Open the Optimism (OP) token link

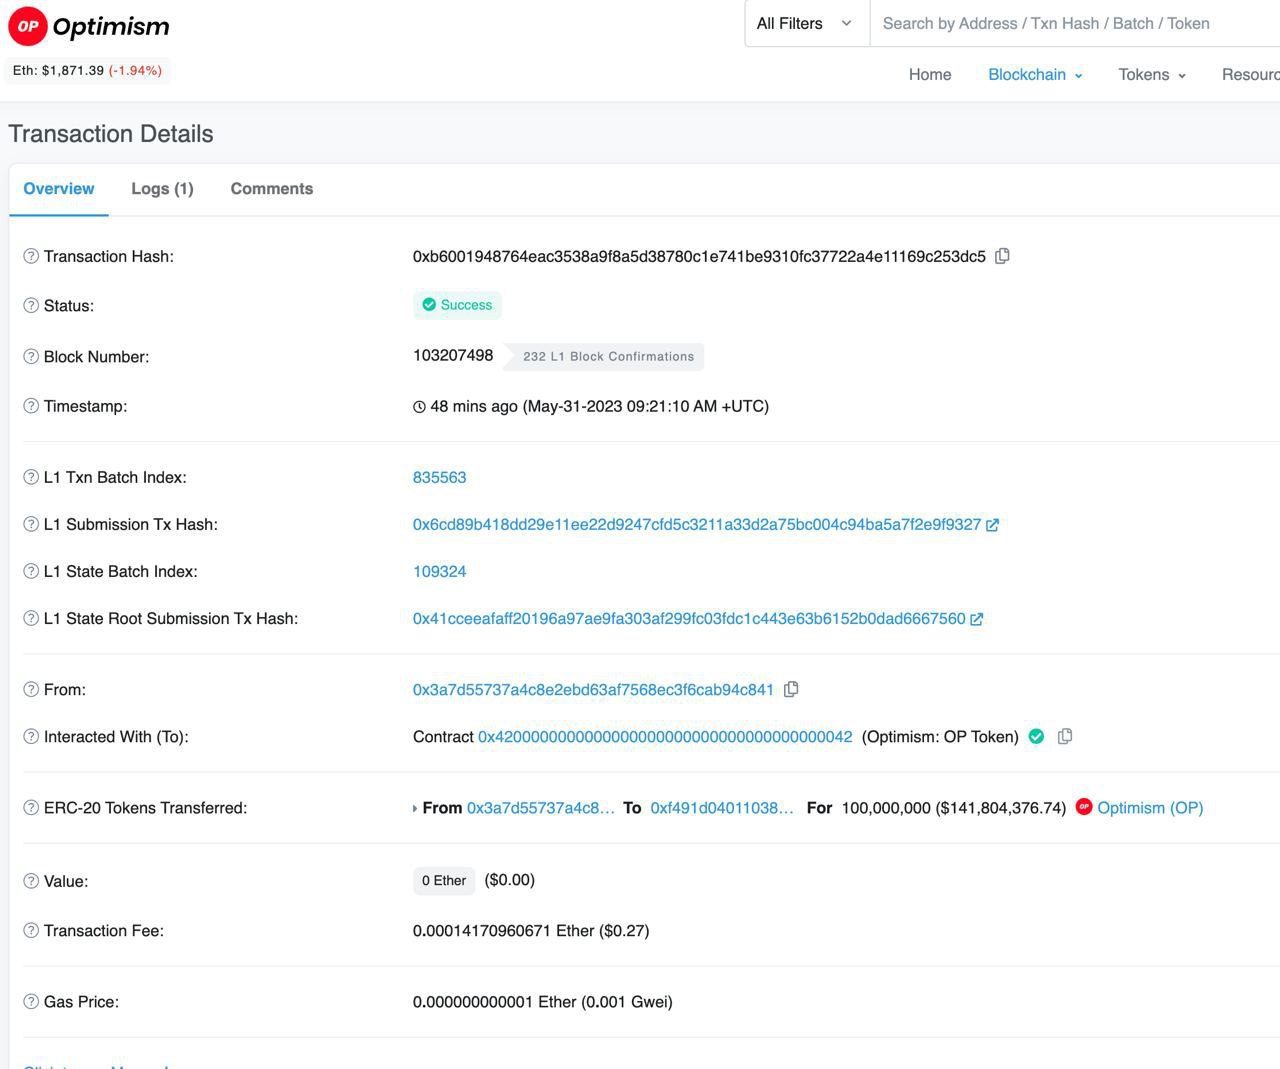coord(1150,807)
